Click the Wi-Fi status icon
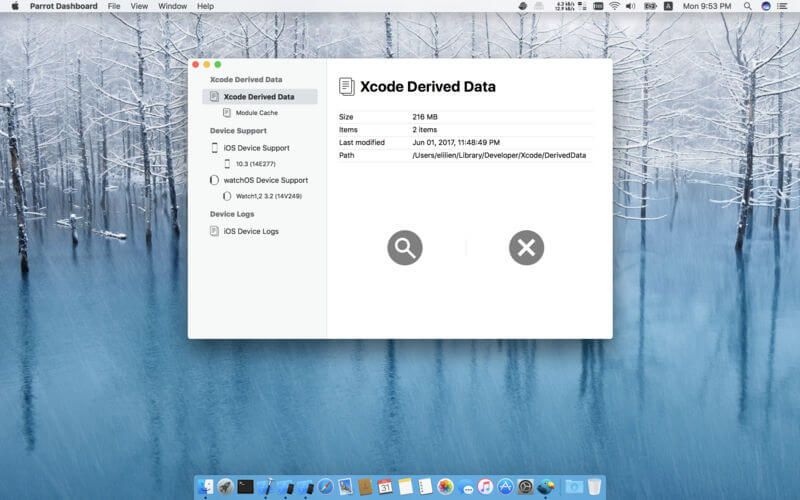 (x=615, y=6)
